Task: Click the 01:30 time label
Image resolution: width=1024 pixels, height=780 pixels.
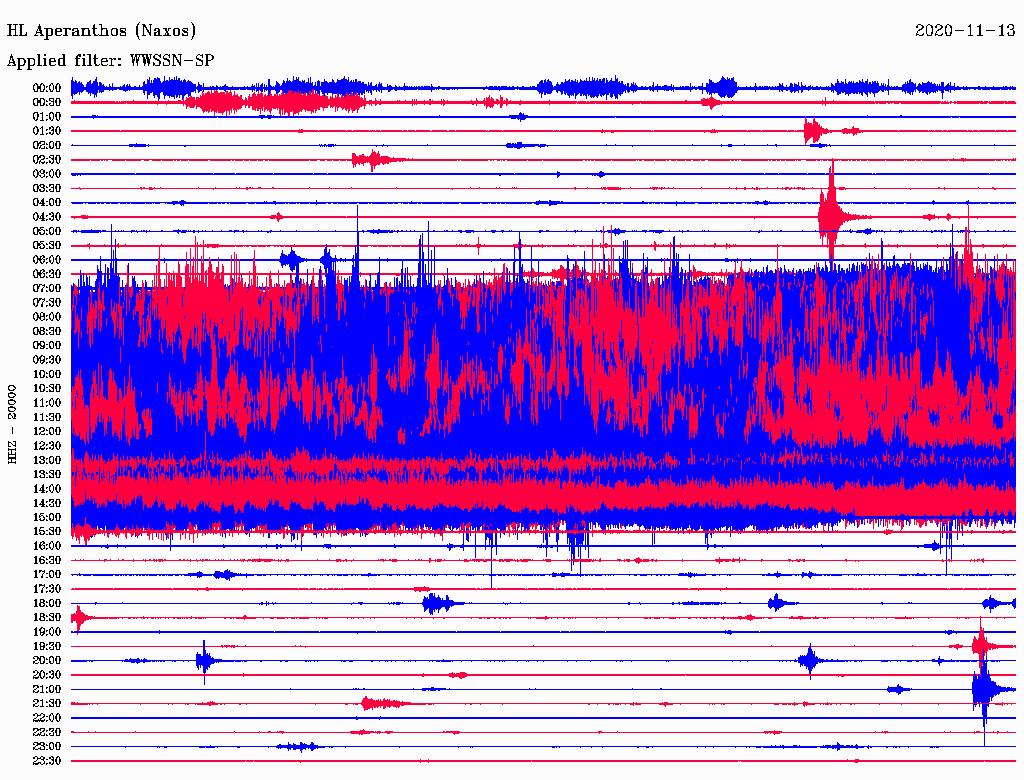Action: tap(47, 131)
